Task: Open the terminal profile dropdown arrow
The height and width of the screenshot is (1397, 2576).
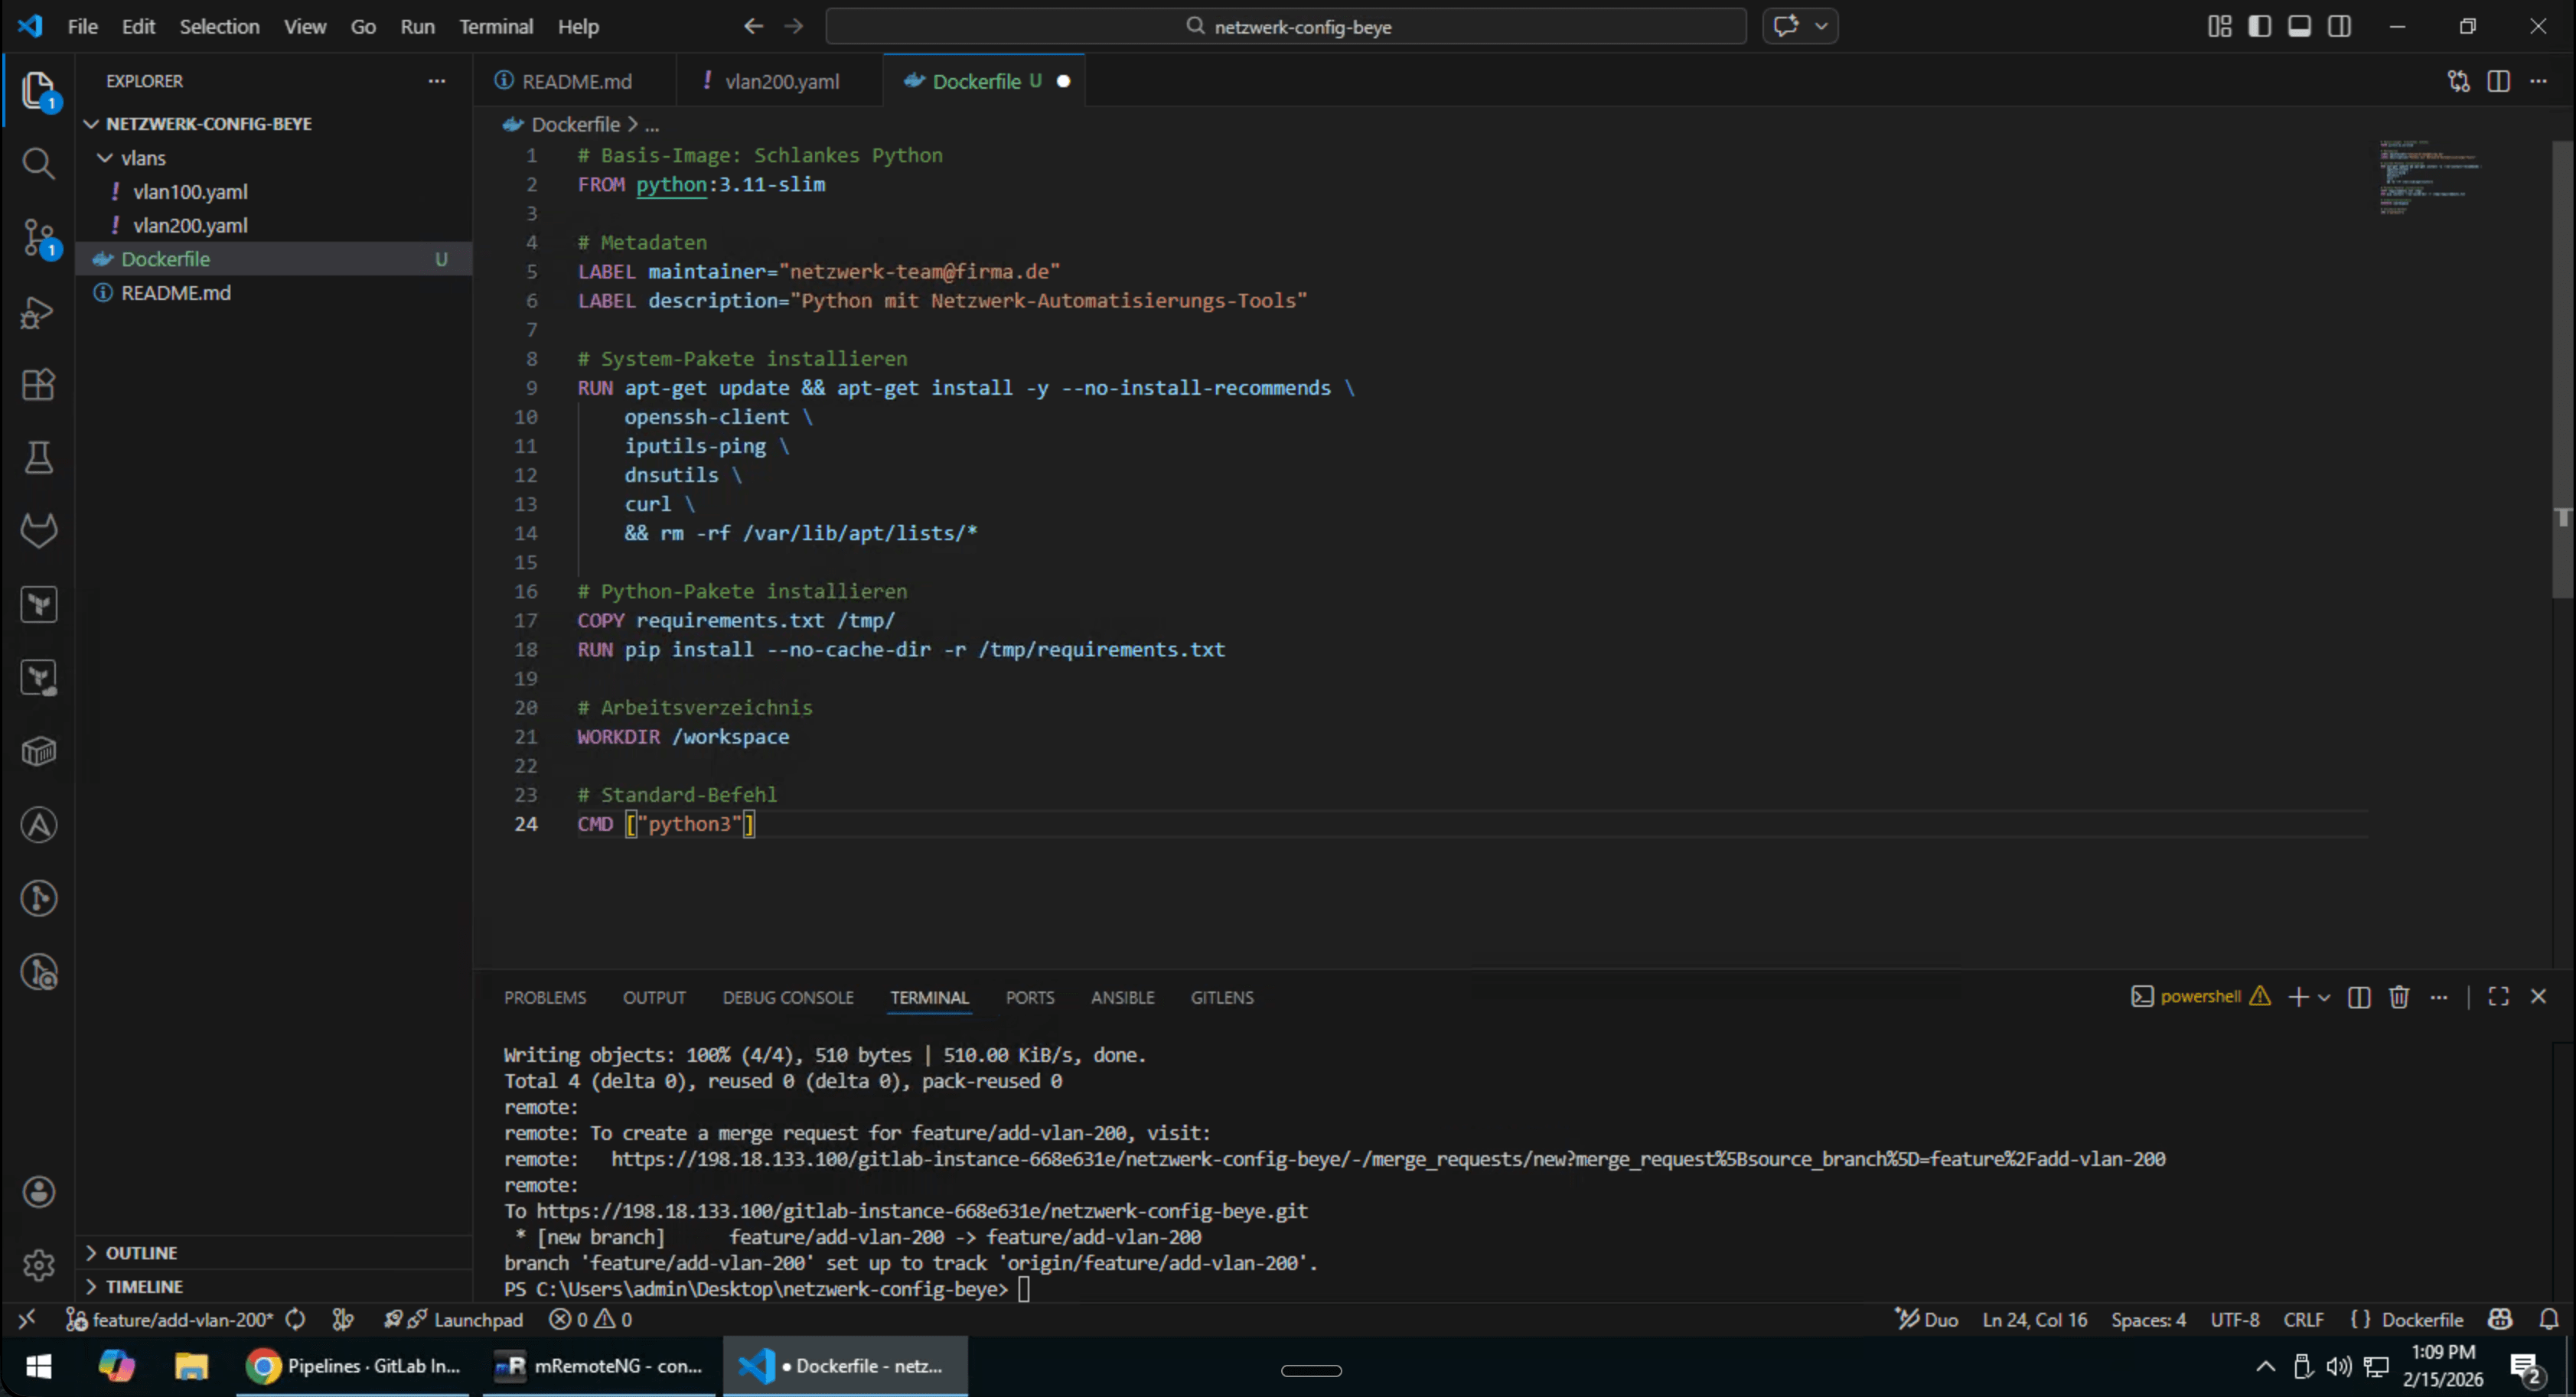Action: 2323,997
